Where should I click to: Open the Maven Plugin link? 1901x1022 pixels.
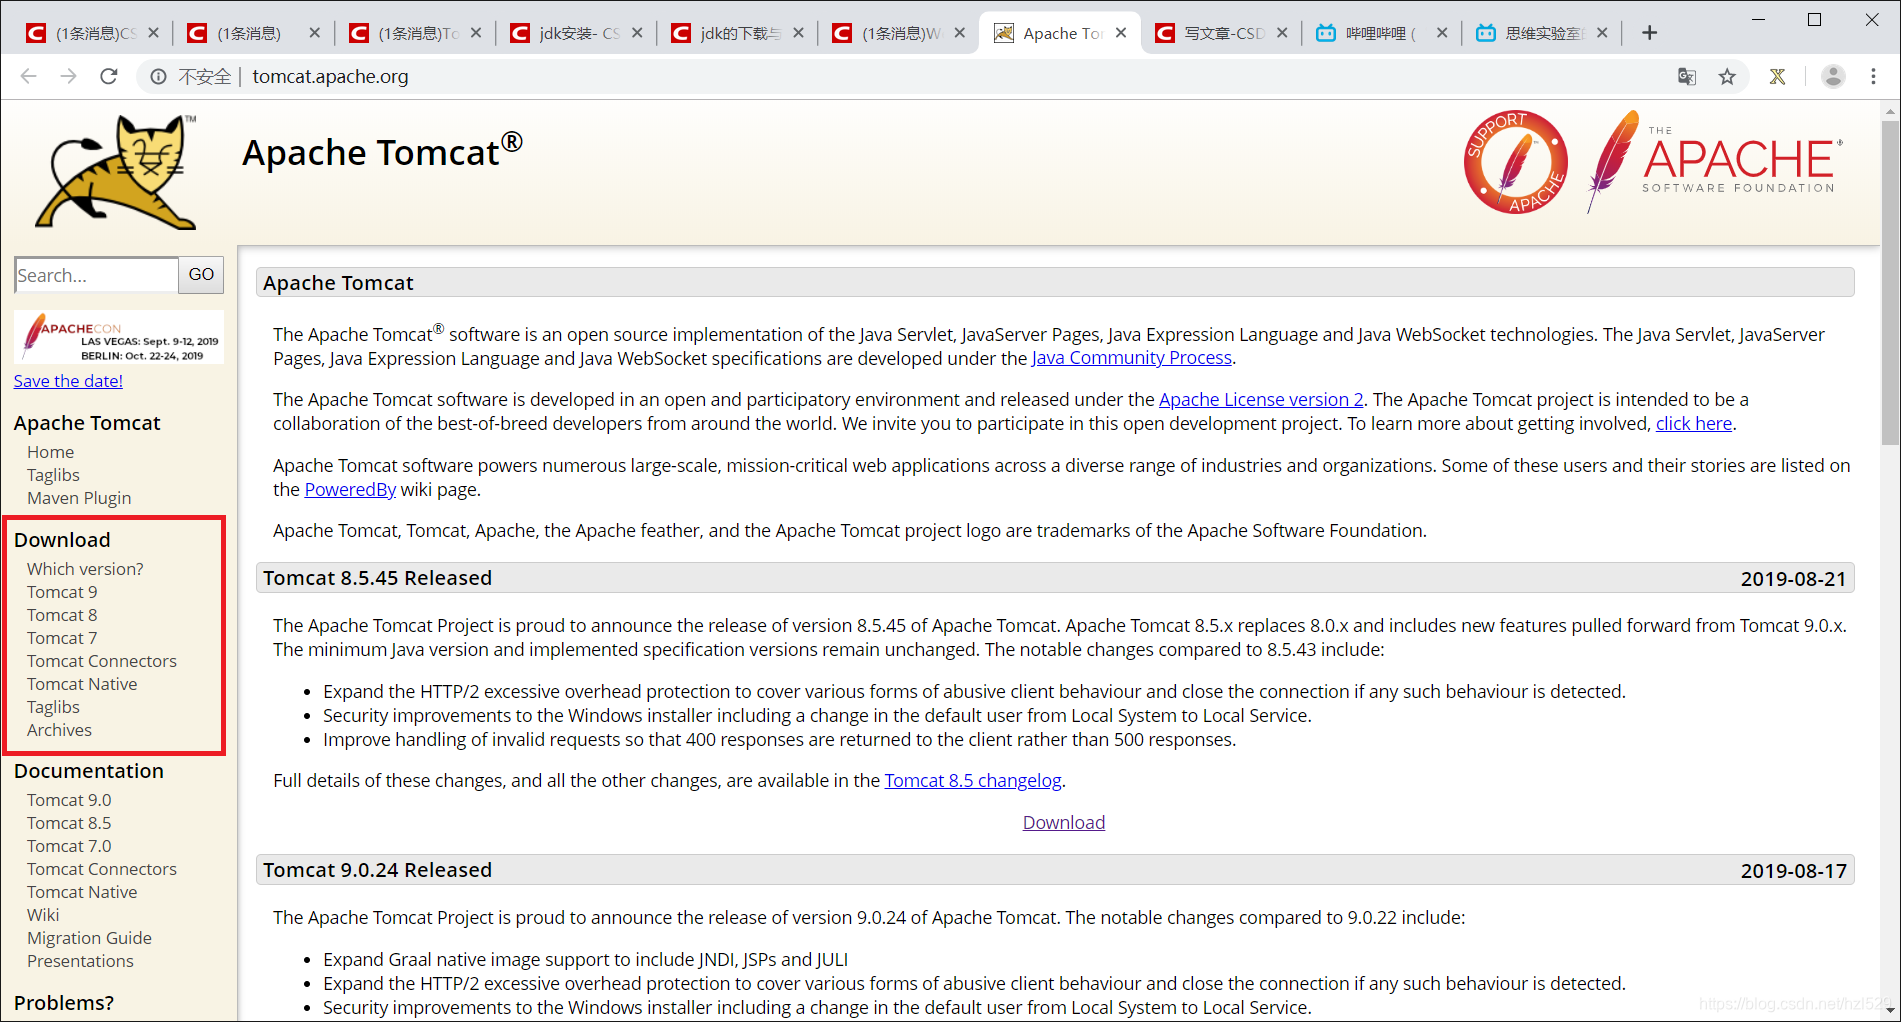[x=79, y=498]
